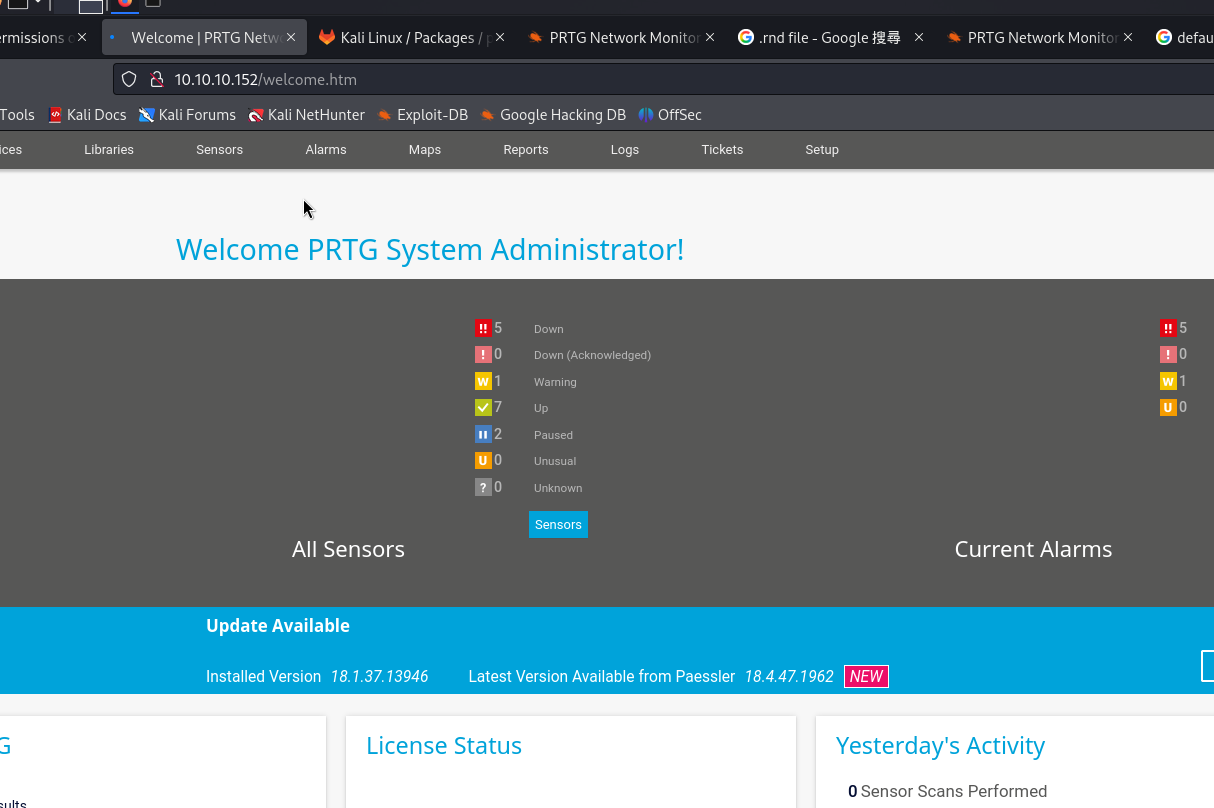Open the Setup menu
1214x808 pixels.
pos(821,150)
